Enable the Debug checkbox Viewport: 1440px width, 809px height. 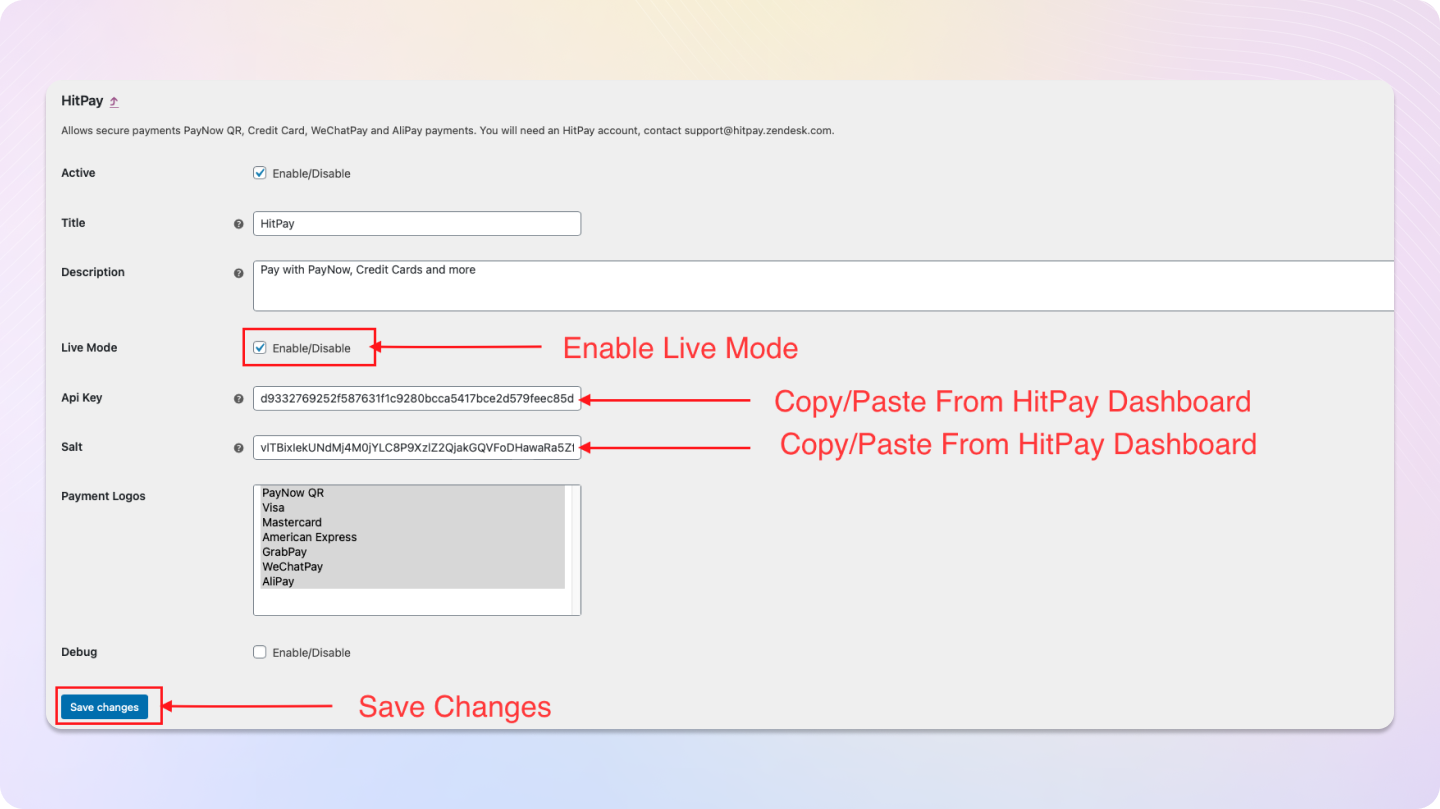pos(260,652)
